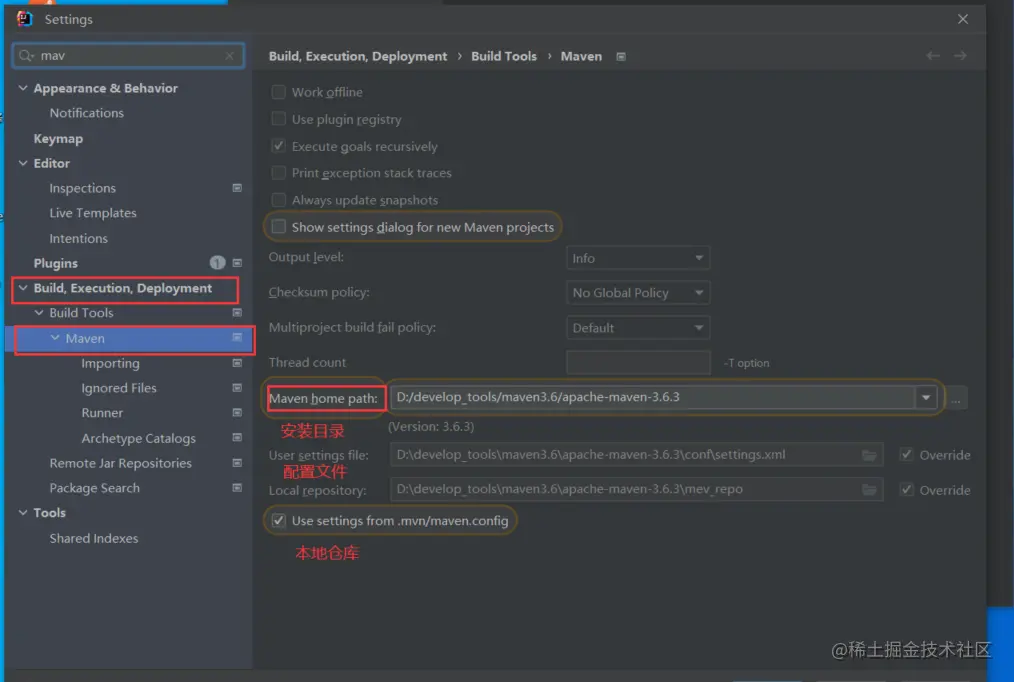Click project icon on Importing row
This screenshot has height=682, width=1014.
[237, 363]
